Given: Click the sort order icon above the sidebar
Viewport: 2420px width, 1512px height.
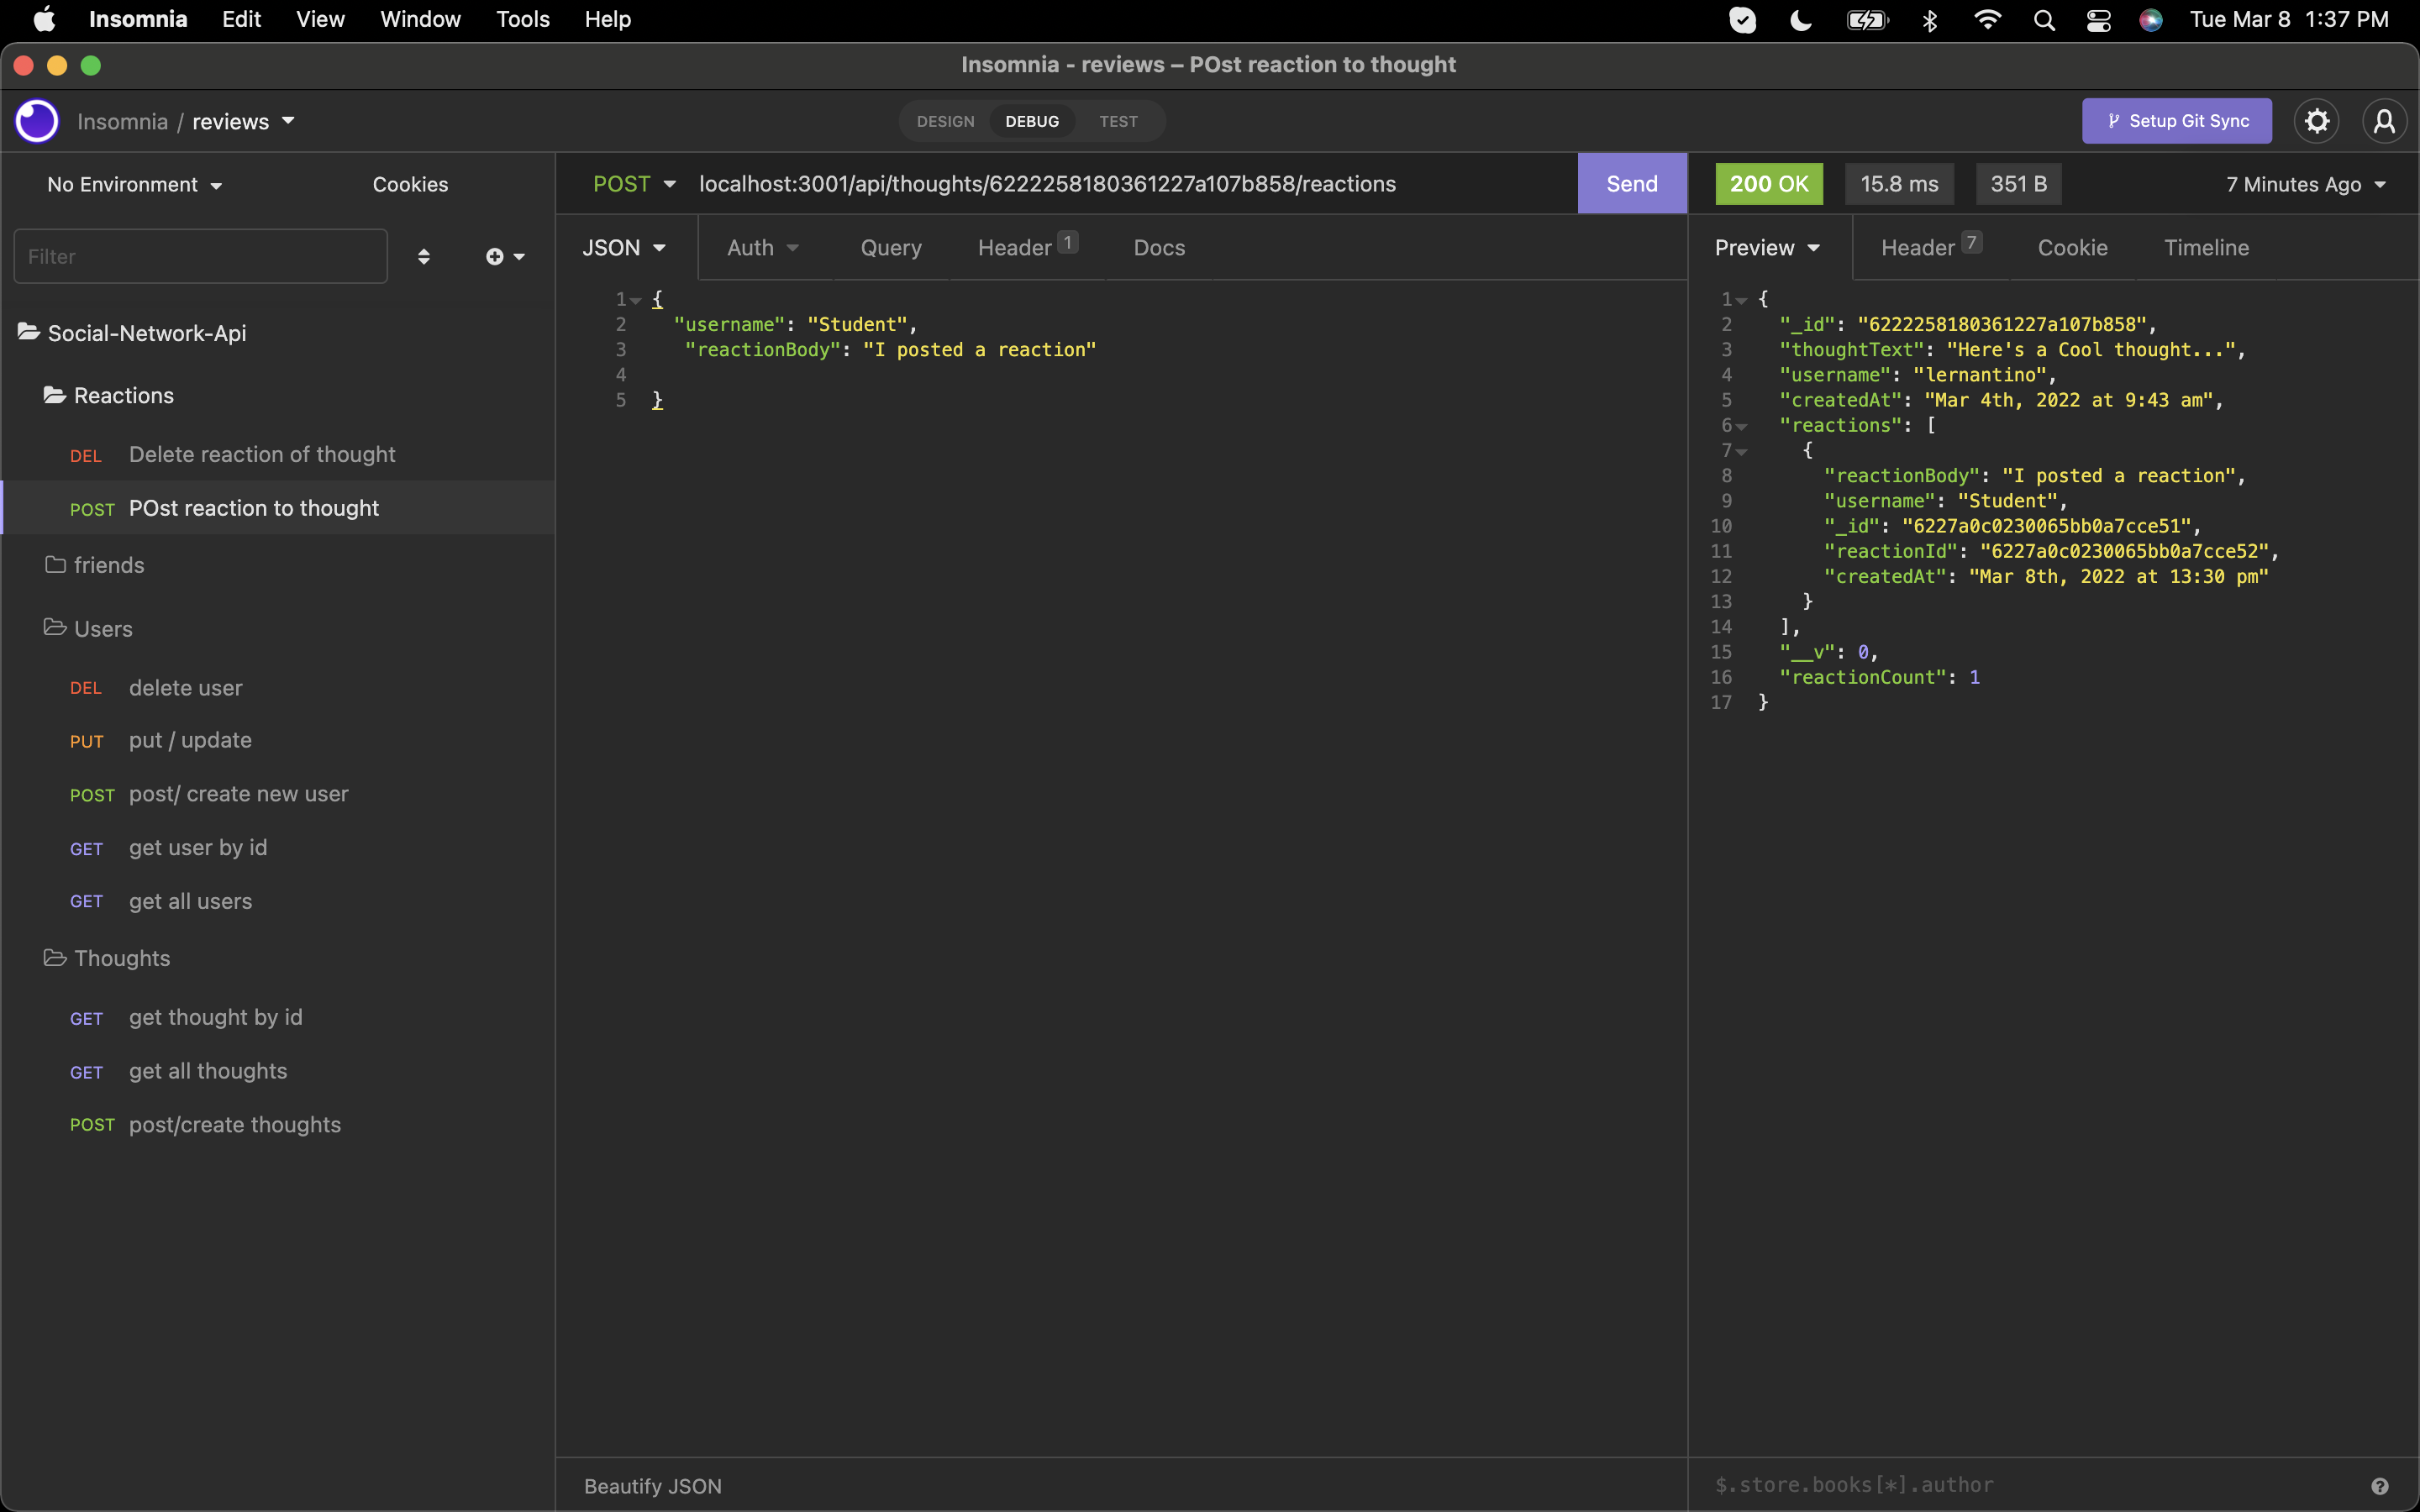Looking at the screenshot, I should click(x=424, y=256).
